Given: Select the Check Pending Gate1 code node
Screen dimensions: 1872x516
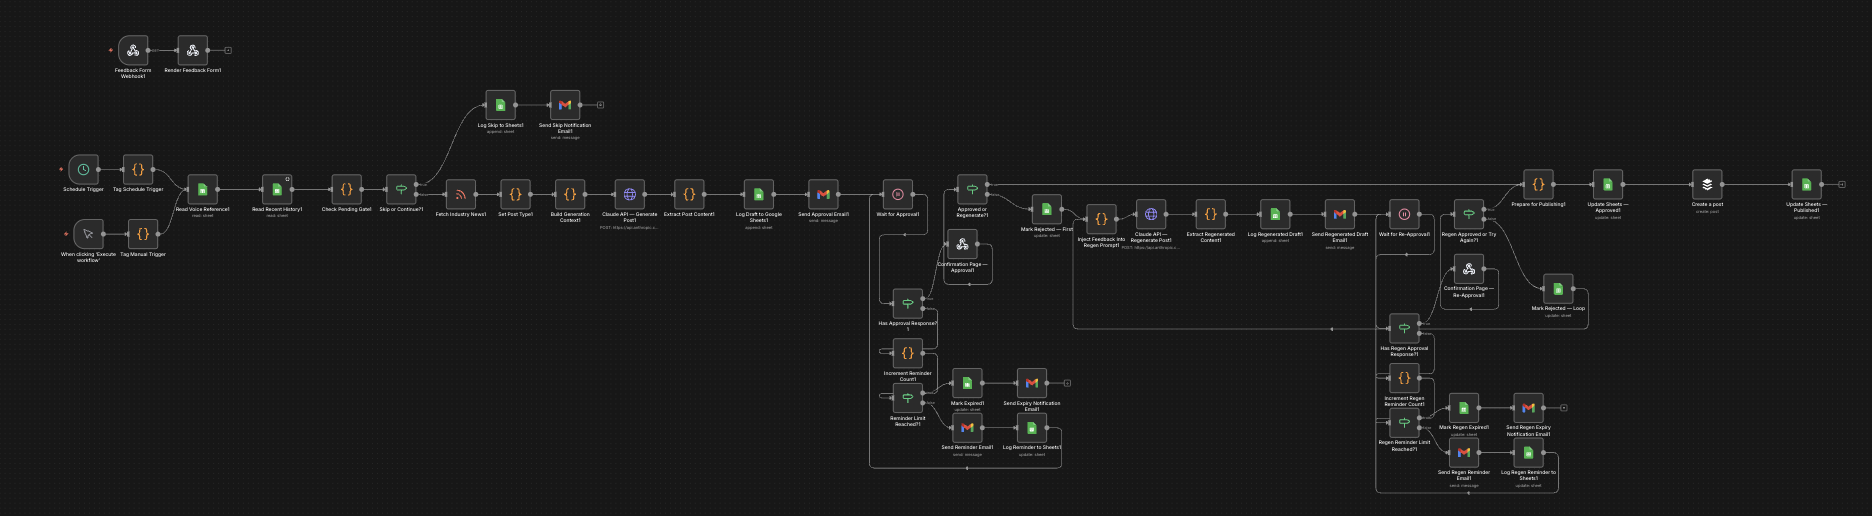Looking at the screenshot, I should pyautogui.click(x=346, y=189).
